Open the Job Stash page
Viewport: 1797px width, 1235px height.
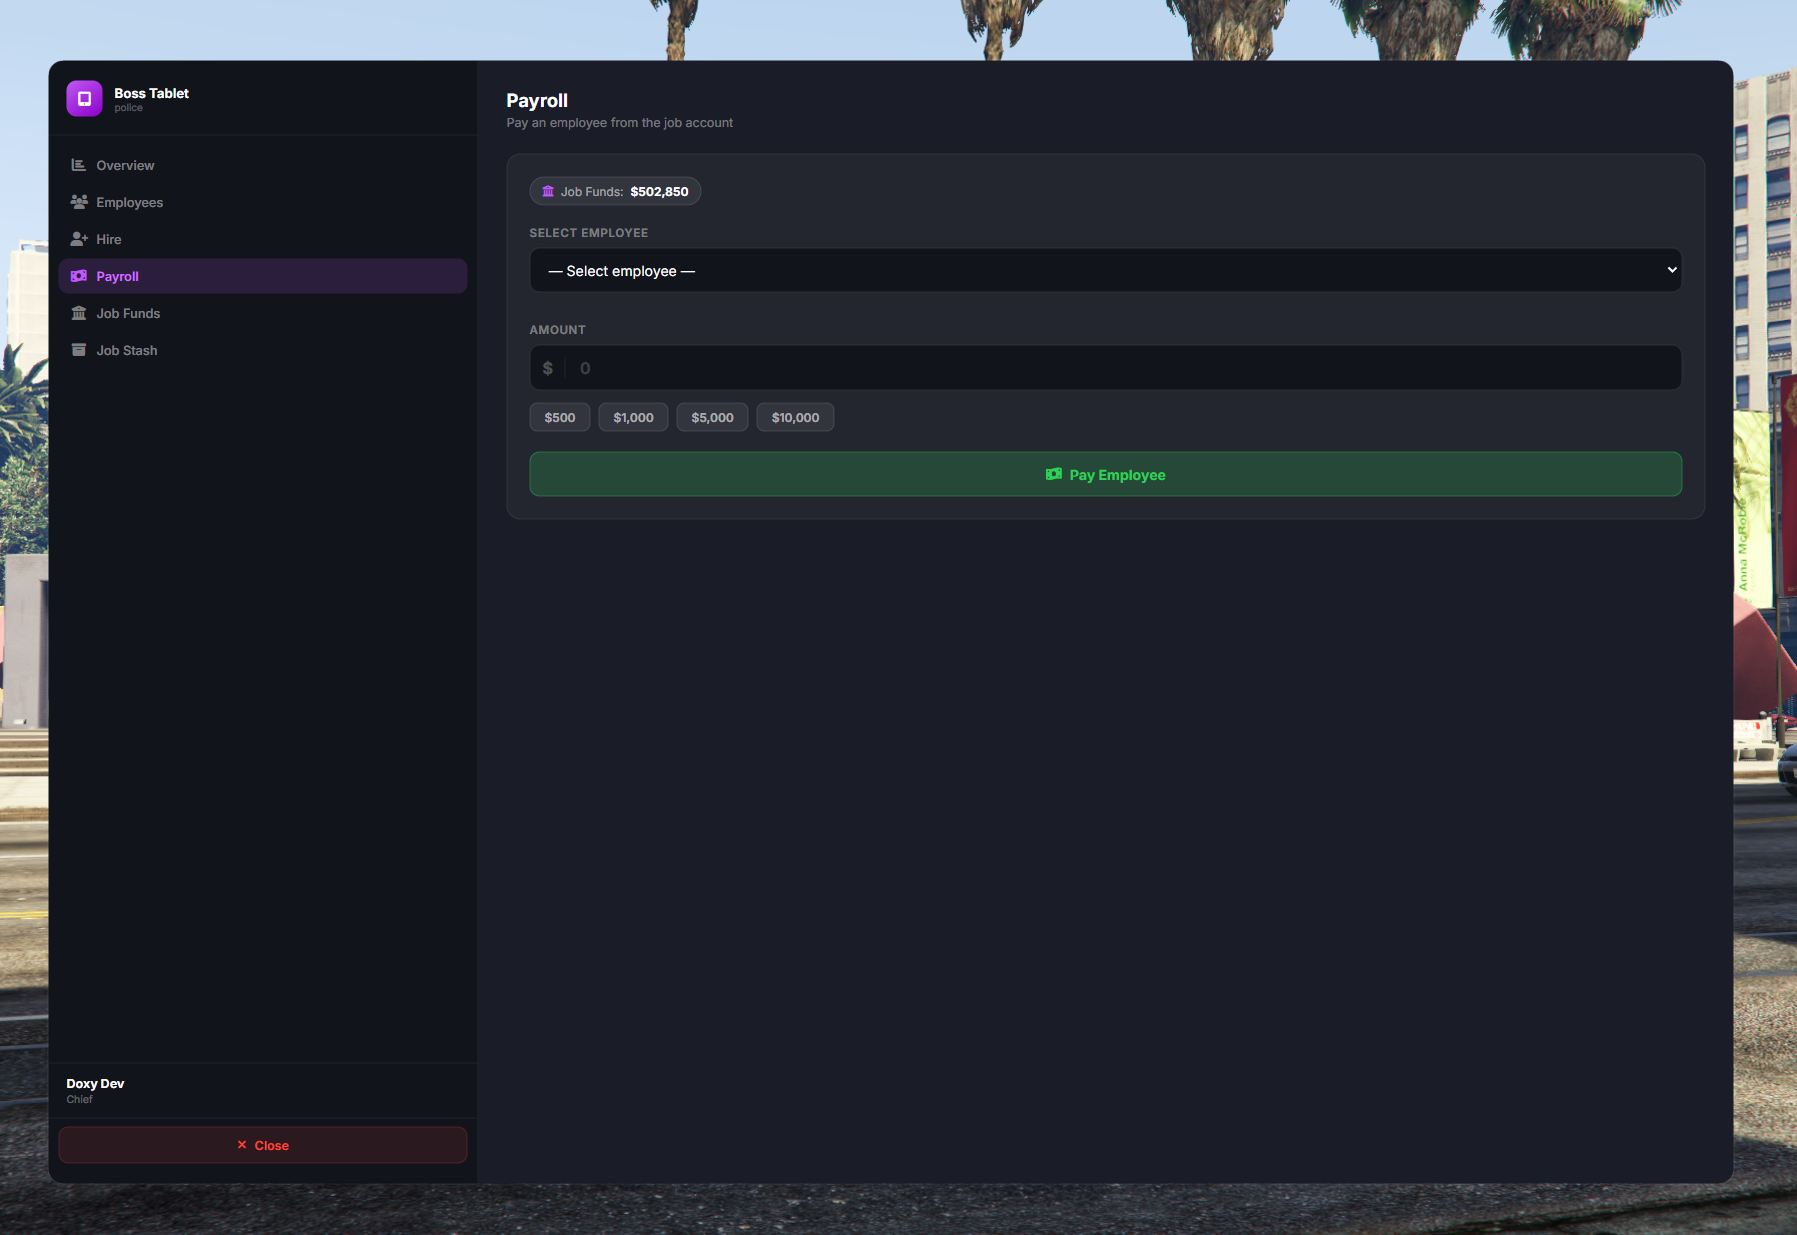pos(263,350)
